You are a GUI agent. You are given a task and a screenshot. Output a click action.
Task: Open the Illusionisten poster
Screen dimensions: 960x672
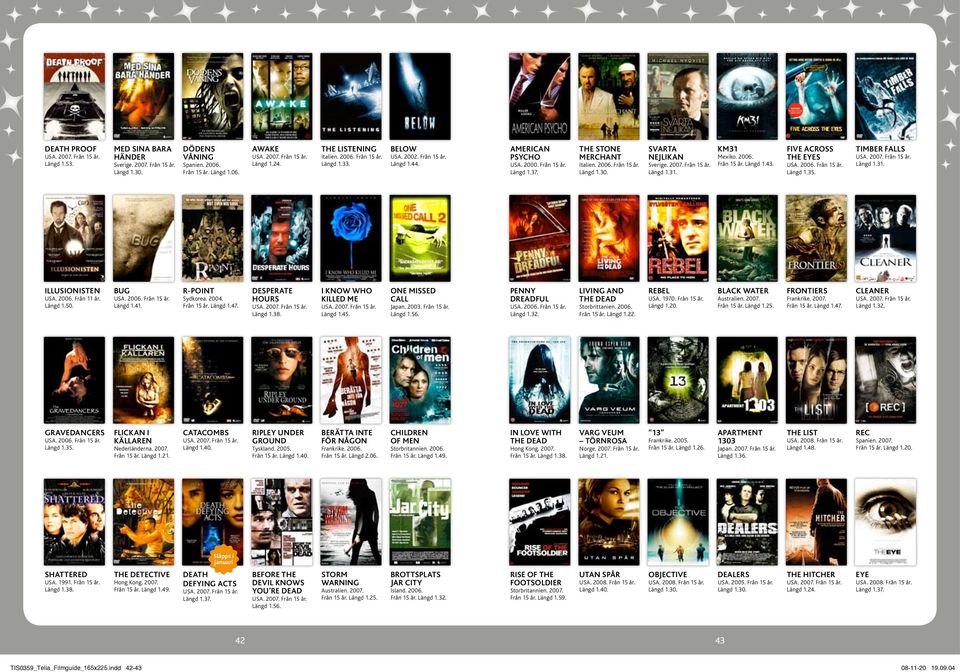point(74,238)
